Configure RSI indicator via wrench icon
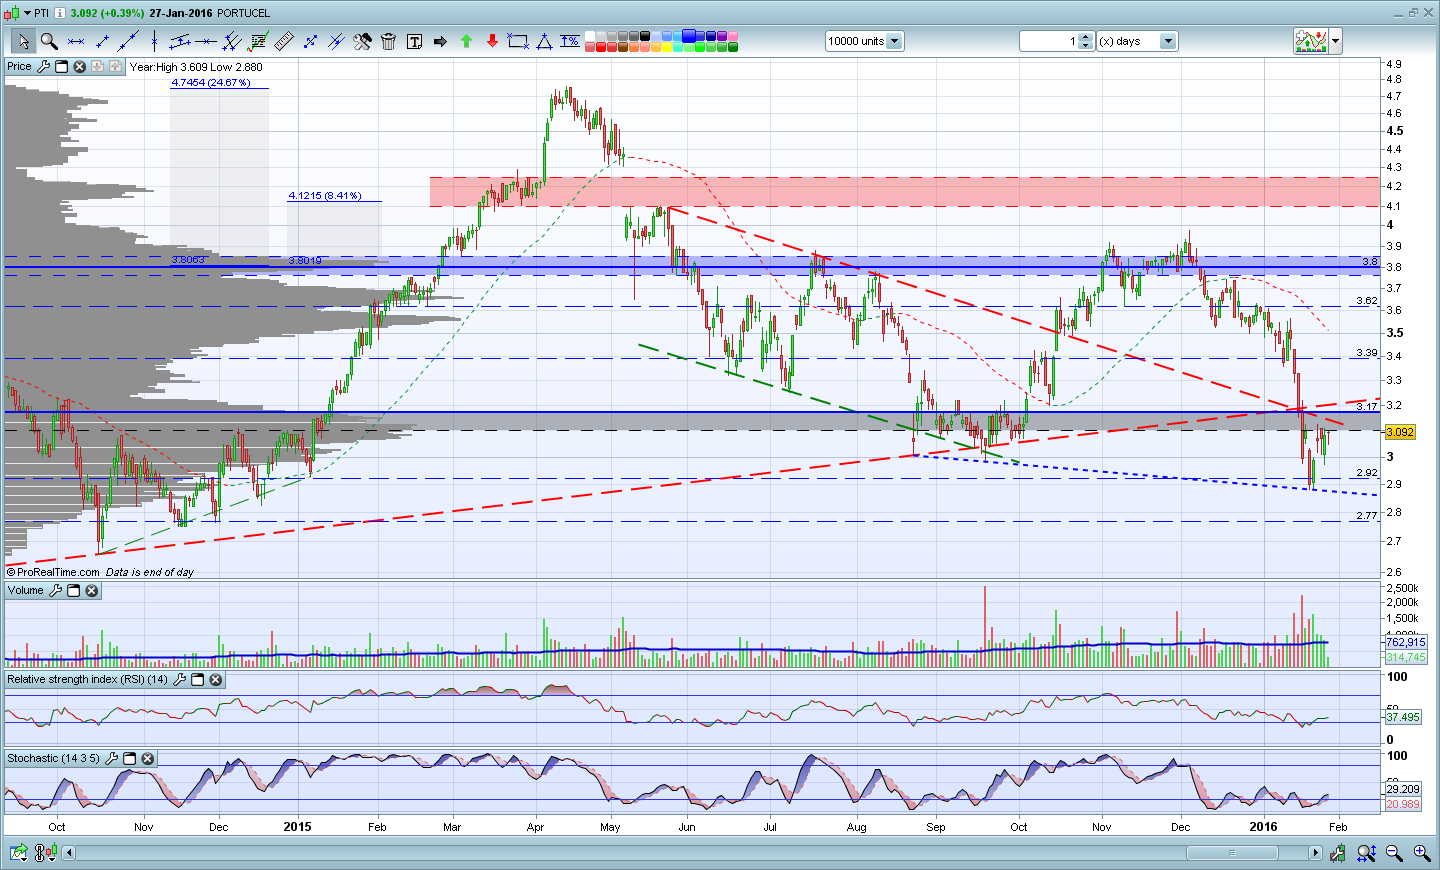Viewport: 1440px width, 870px height. click(x=179, y=680)
